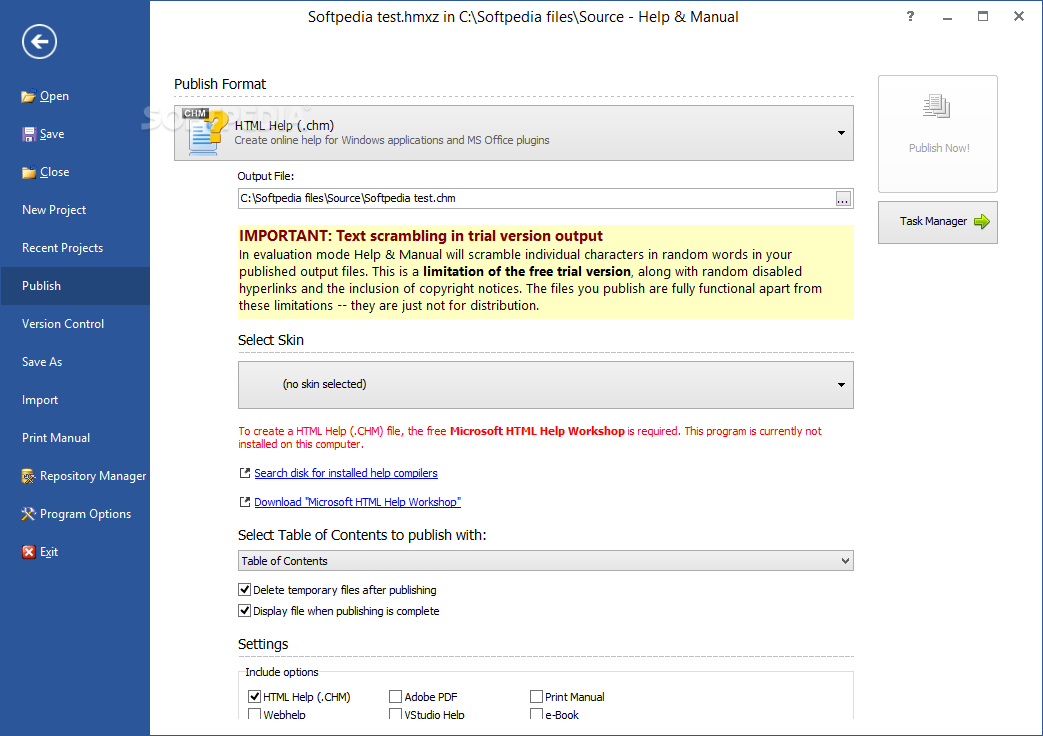
Task: Click external link icon beside Search disk
Action: [244, 473]
